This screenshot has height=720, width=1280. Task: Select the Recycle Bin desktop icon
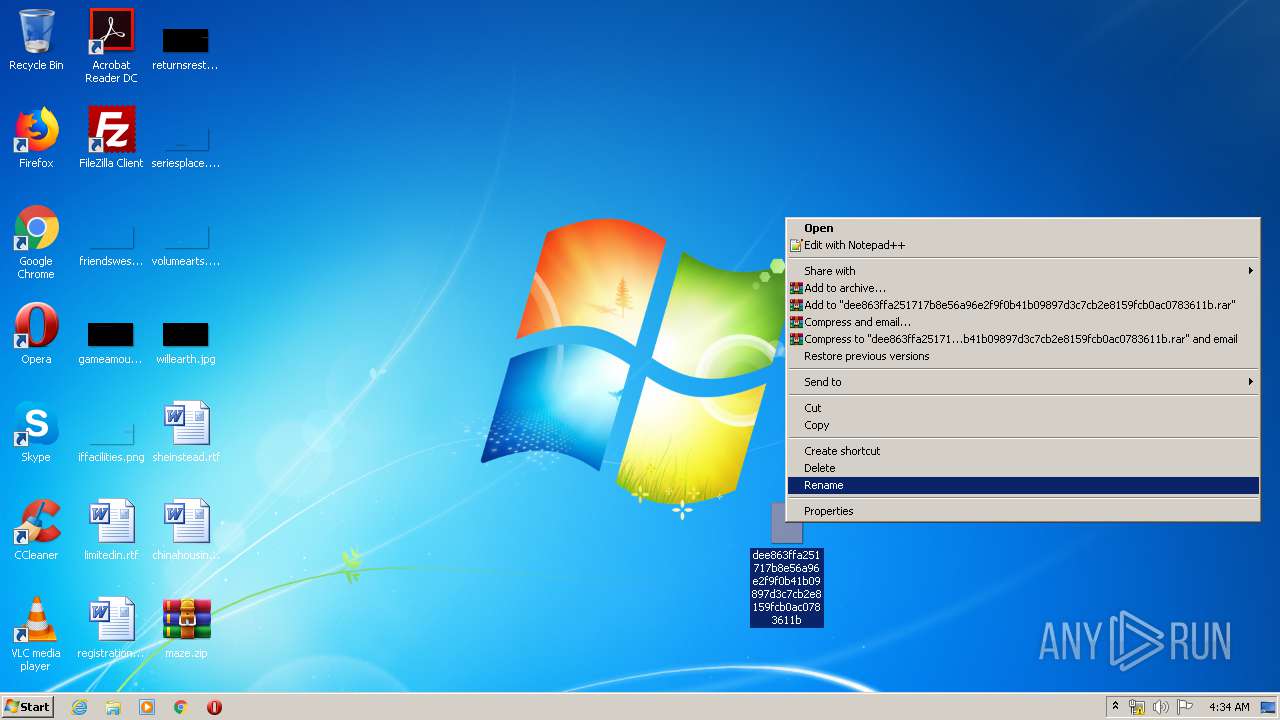pyautogui.click(x=36, y=40)
